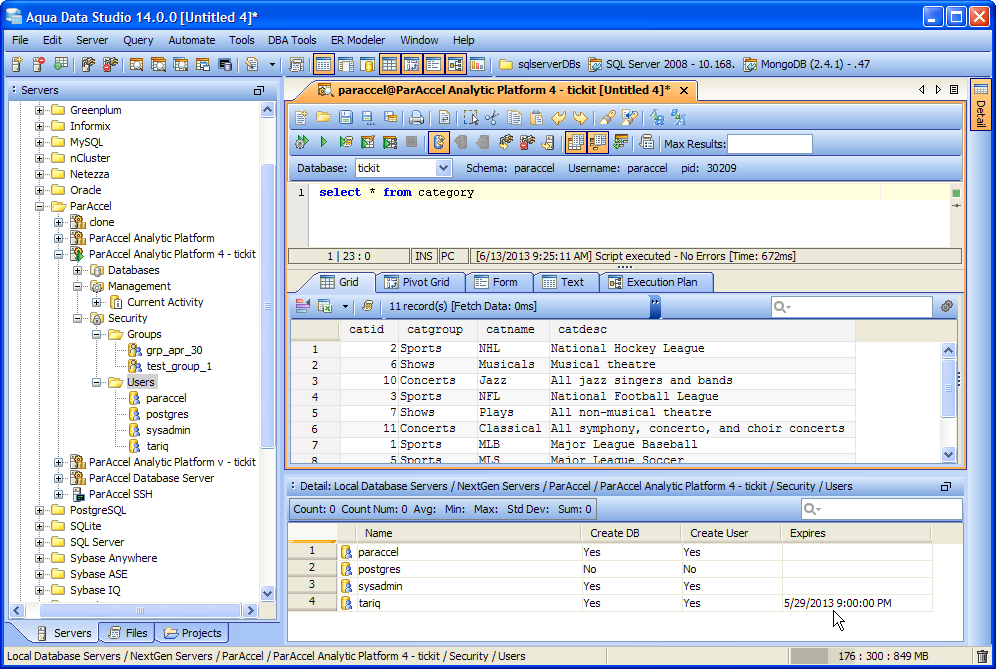The image size is (996, 669).
Task: Toggle the highlighted grid view button in main toolbar
Action: pos(389,64)
